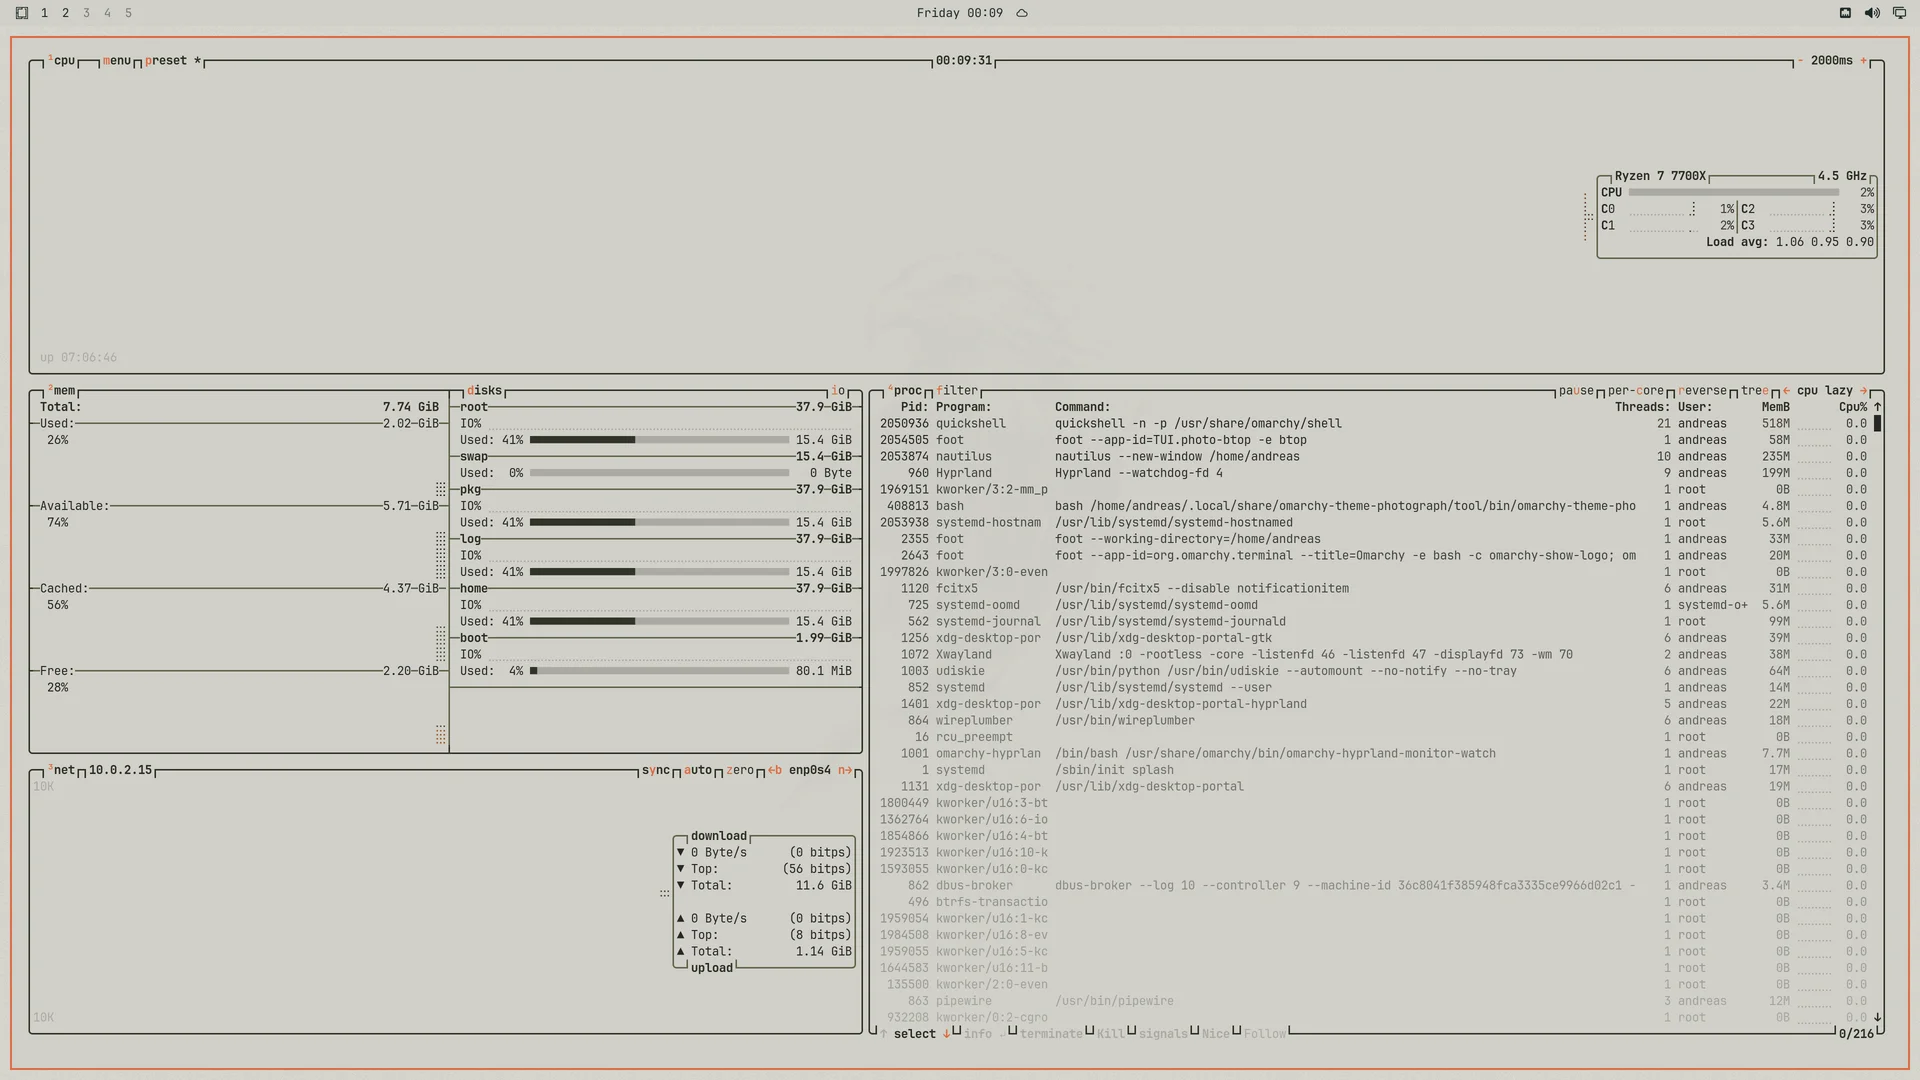Move process selection down with select arrow
The height and width of the screenshot is (1080, 1920).
pos(946,1034)
